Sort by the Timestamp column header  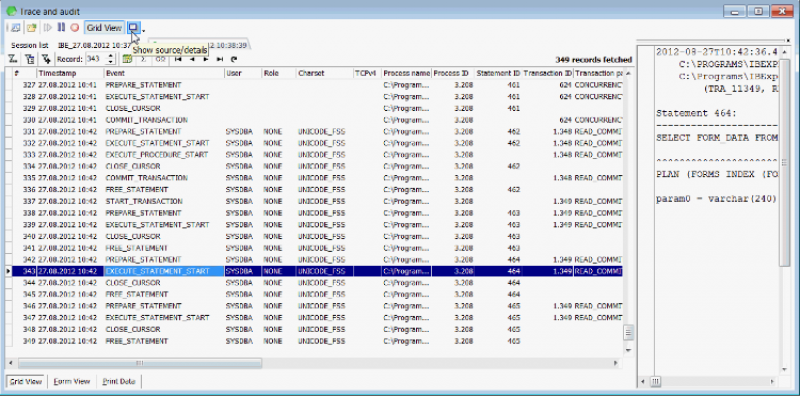click(70, 73)
